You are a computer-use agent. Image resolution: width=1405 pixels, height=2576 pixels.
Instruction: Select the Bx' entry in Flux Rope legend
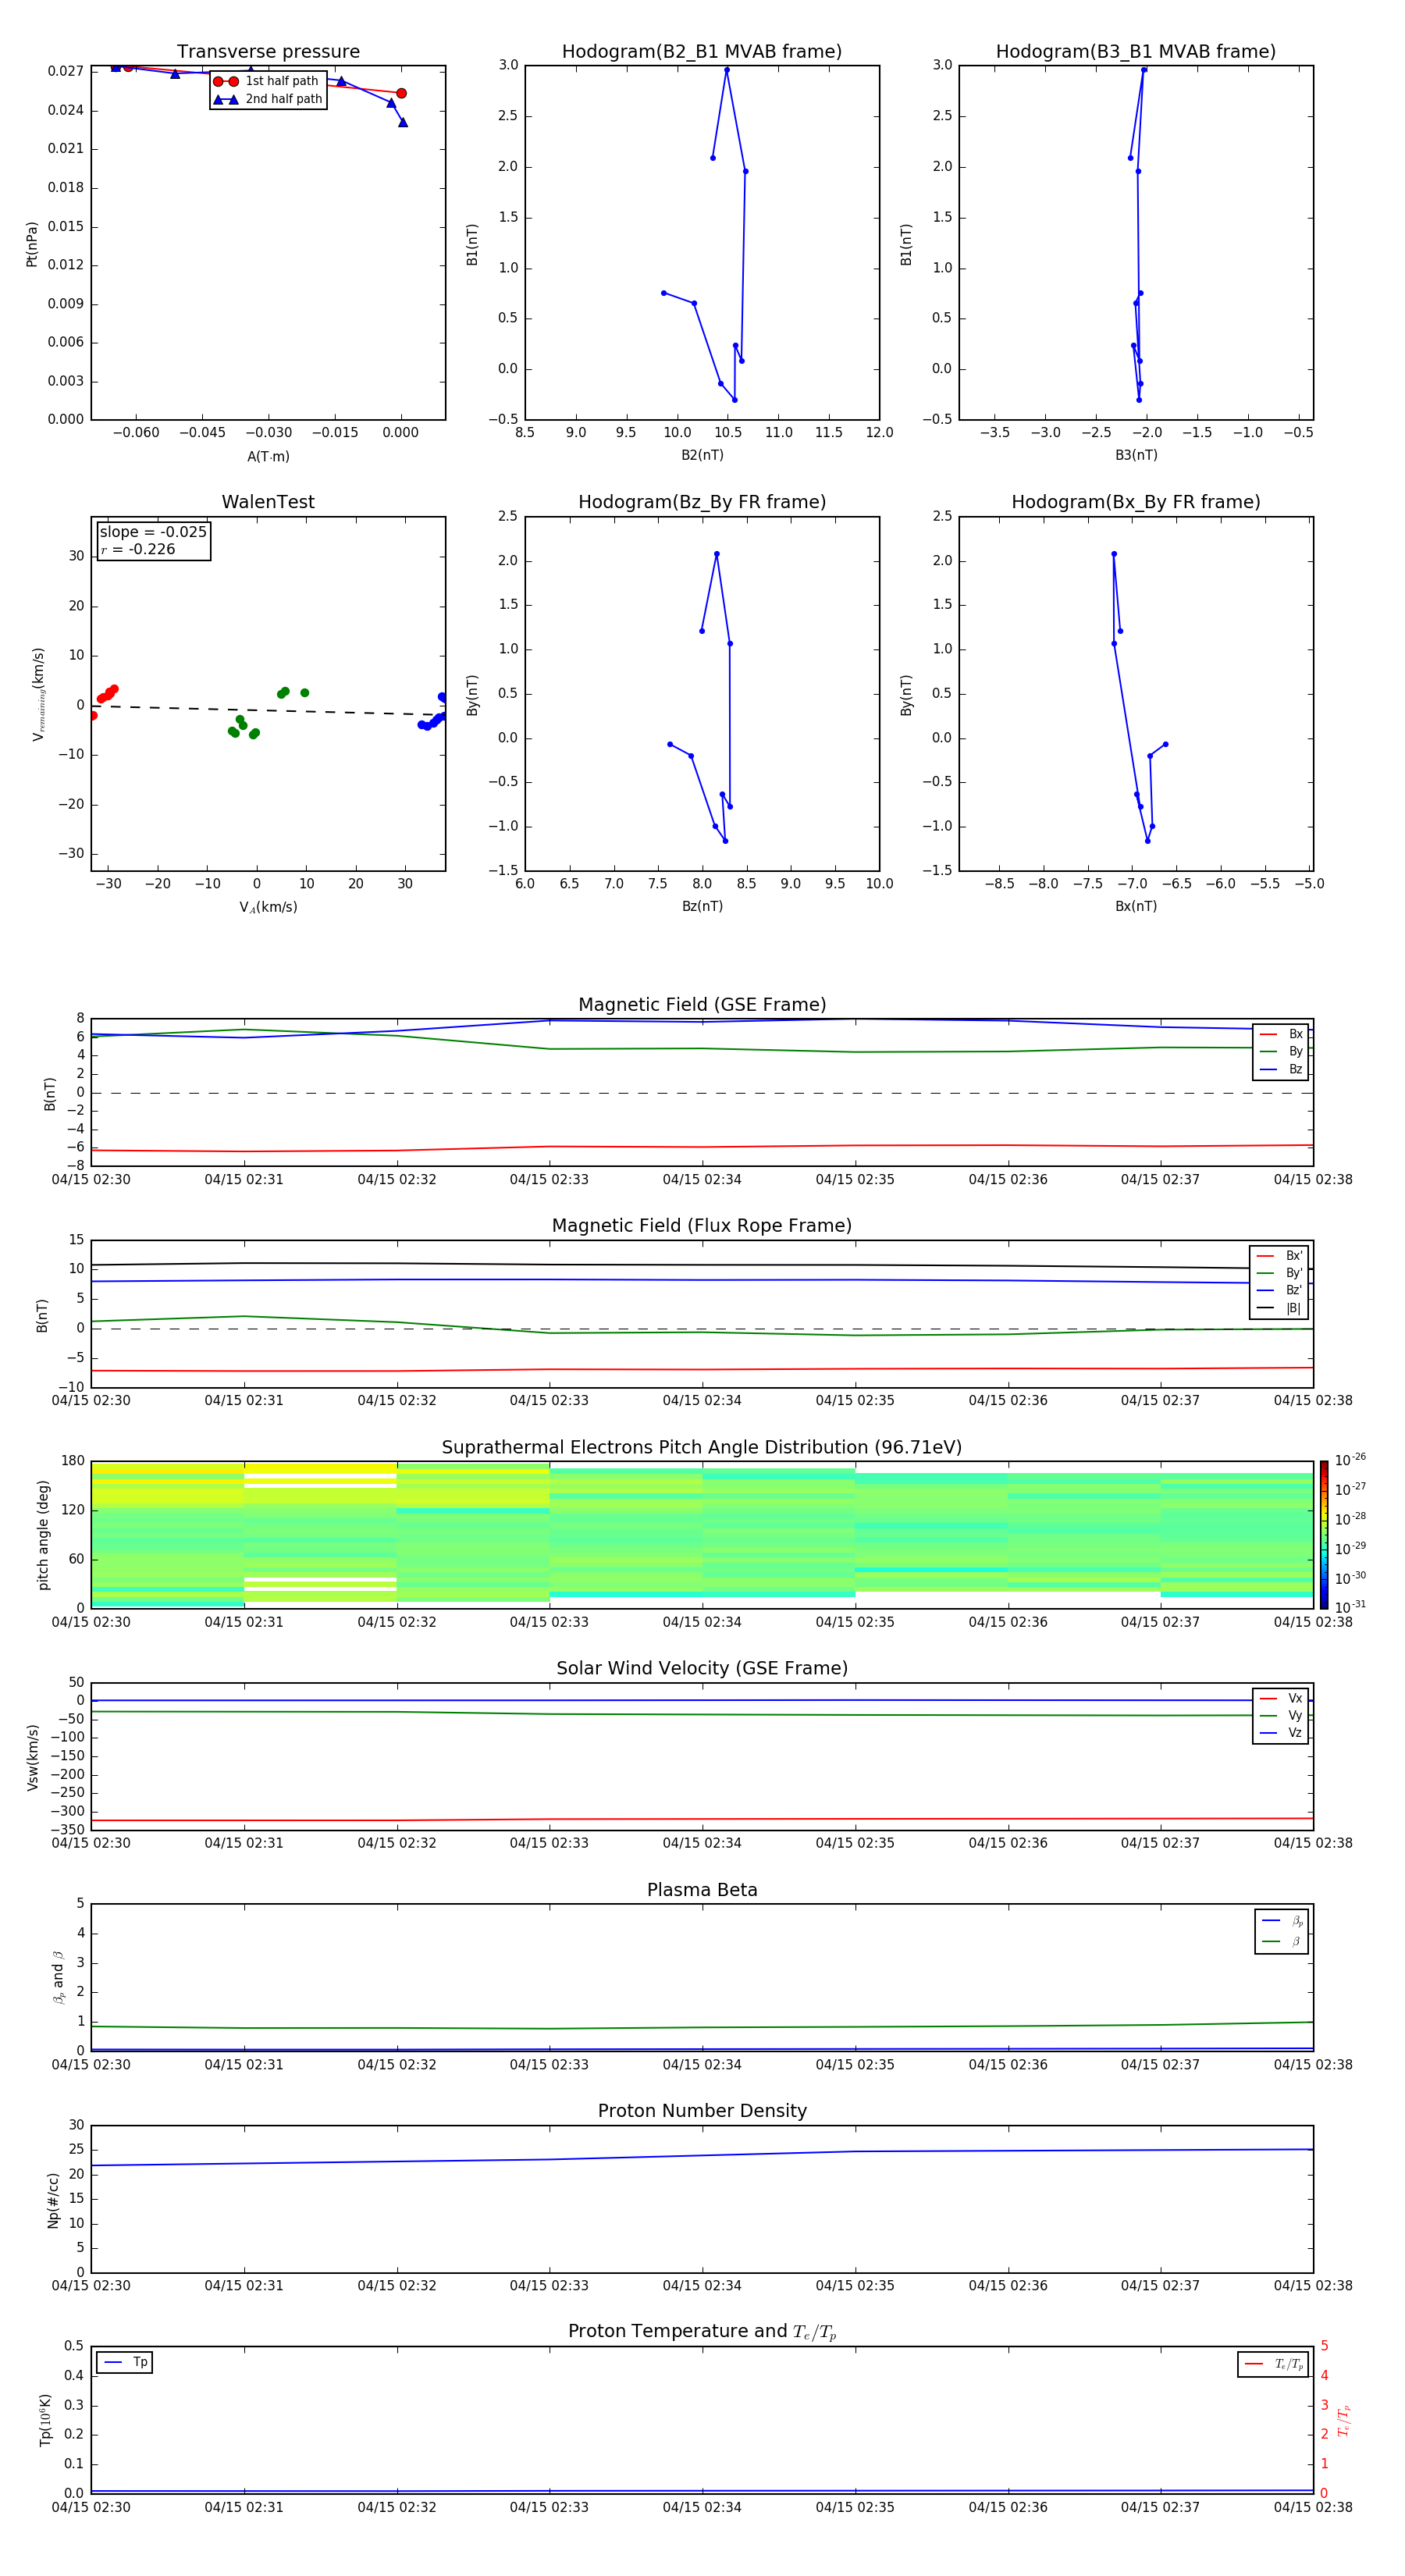1279,1256
